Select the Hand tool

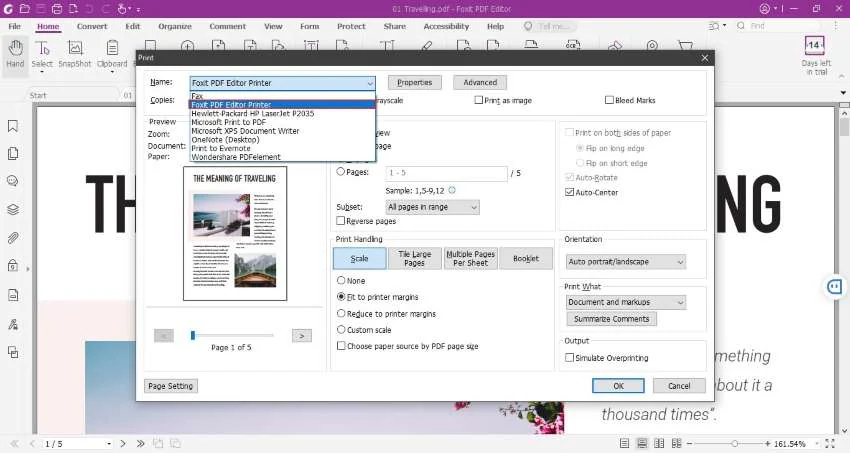15,54
